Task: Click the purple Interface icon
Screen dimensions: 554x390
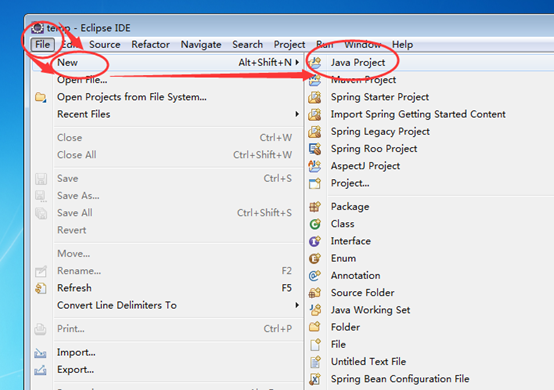Action: tap(315, 241)
